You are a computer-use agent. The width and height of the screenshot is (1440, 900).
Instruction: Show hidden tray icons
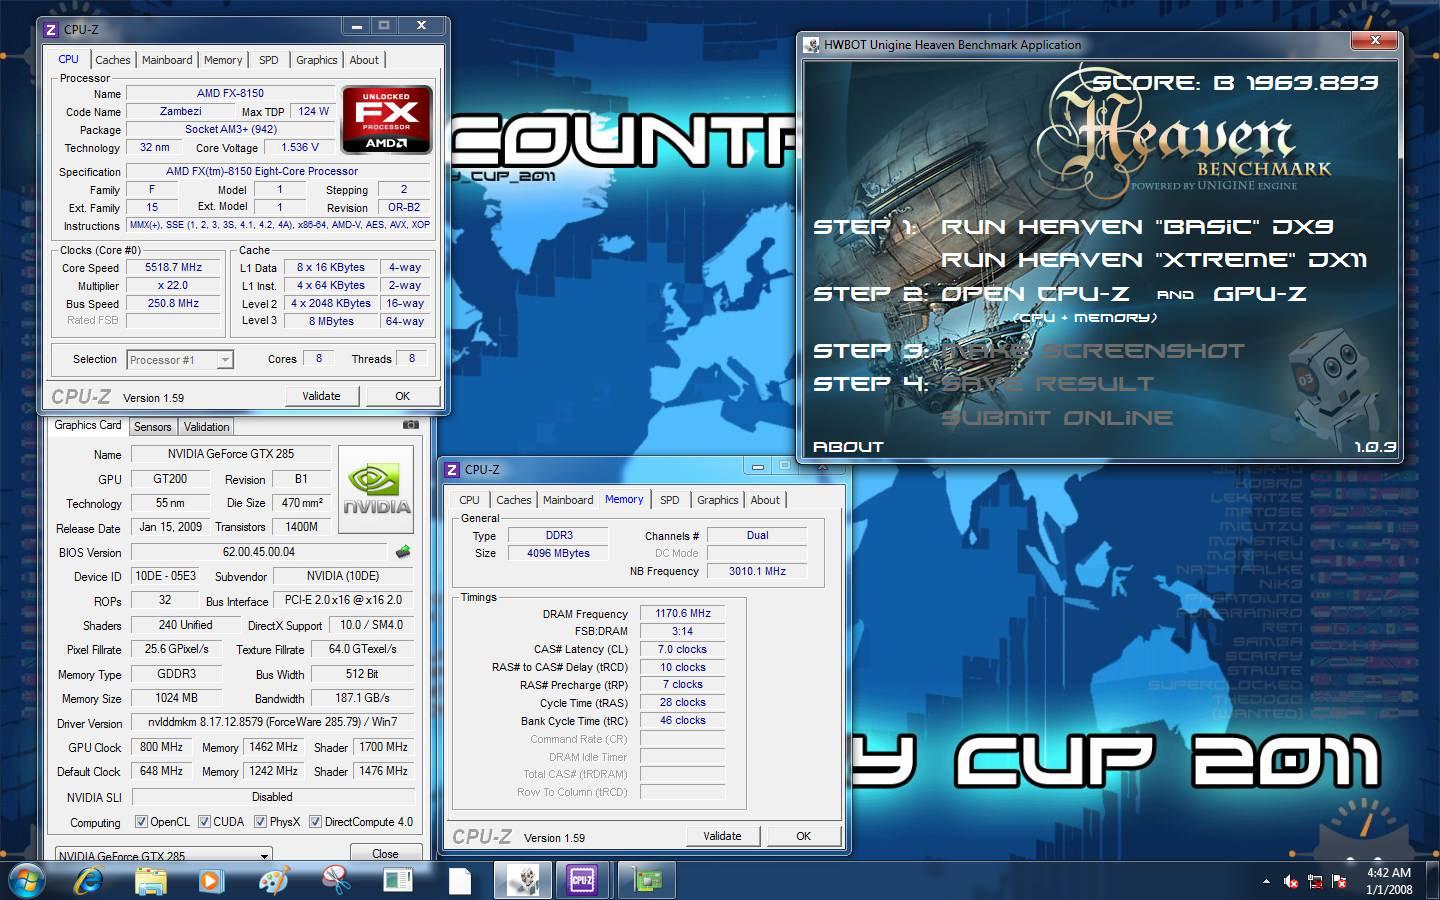click(1266, 881)
